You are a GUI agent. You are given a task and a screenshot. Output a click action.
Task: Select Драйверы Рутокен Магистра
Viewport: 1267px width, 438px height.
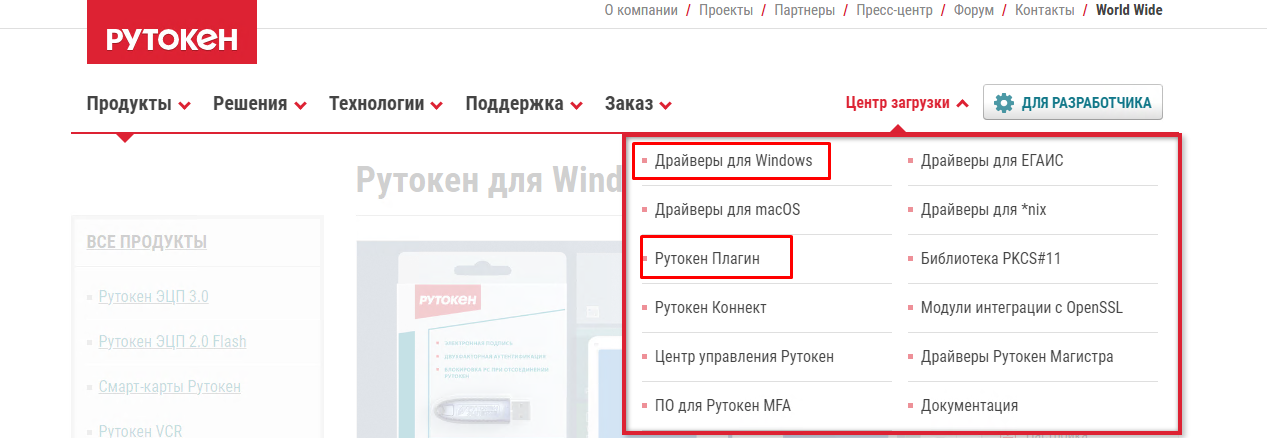coord(1017,356)
